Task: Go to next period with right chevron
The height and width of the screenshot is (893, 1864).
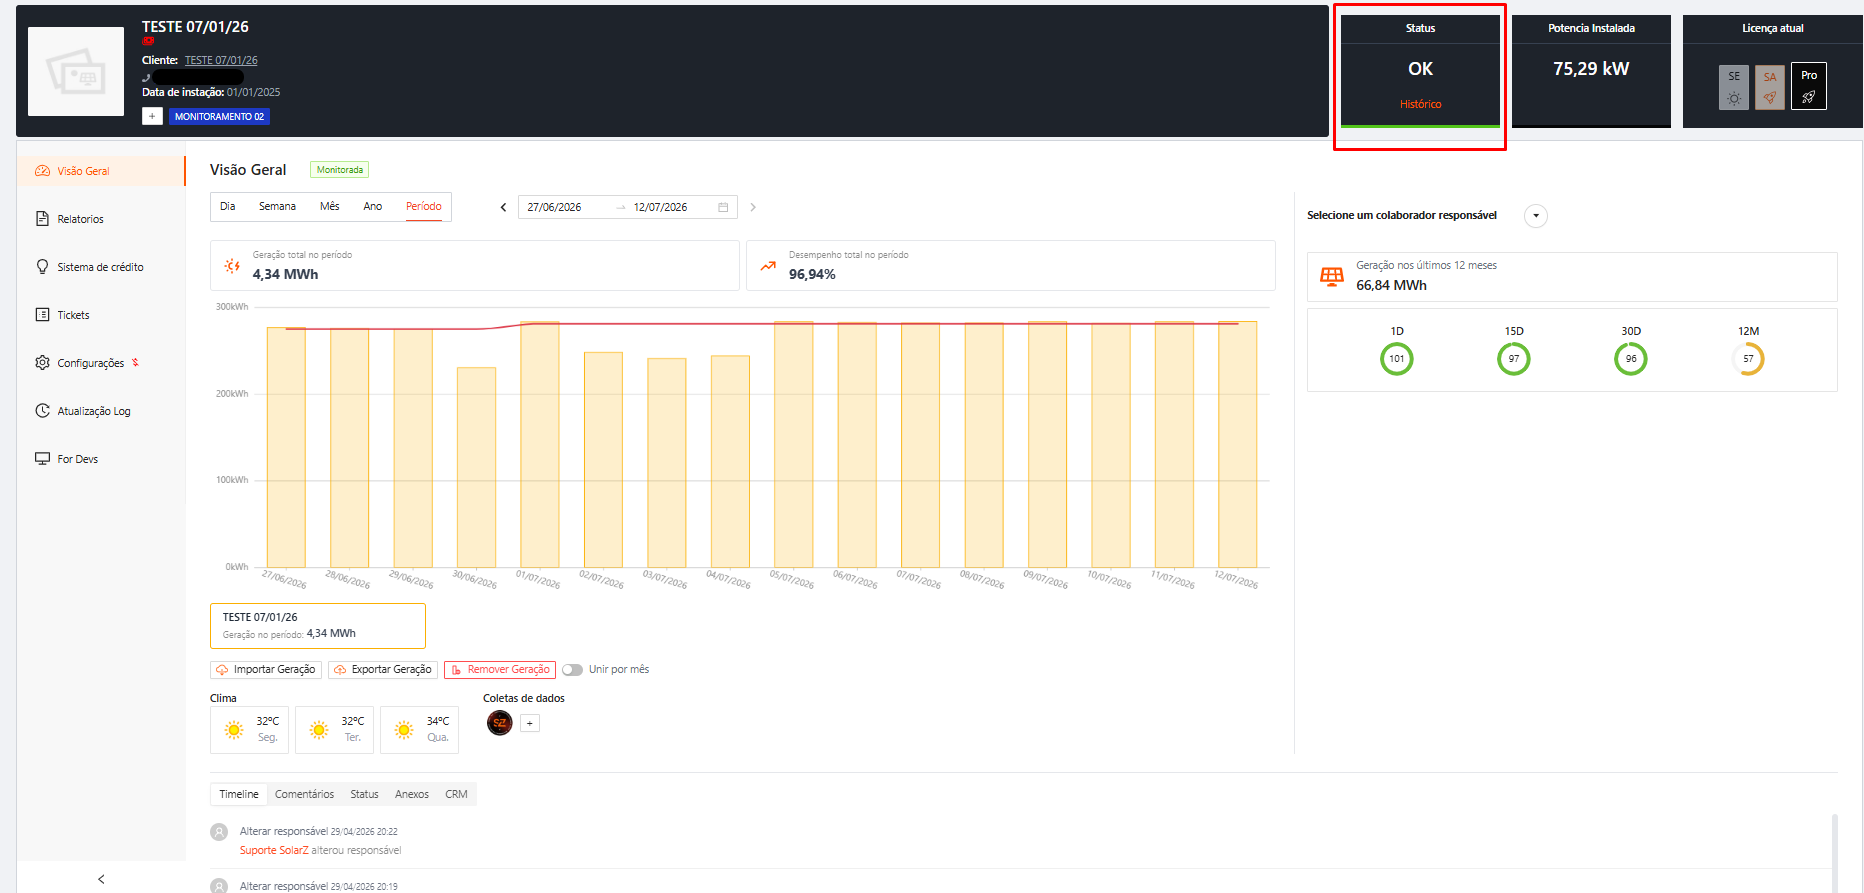Action: coord(753,207)
